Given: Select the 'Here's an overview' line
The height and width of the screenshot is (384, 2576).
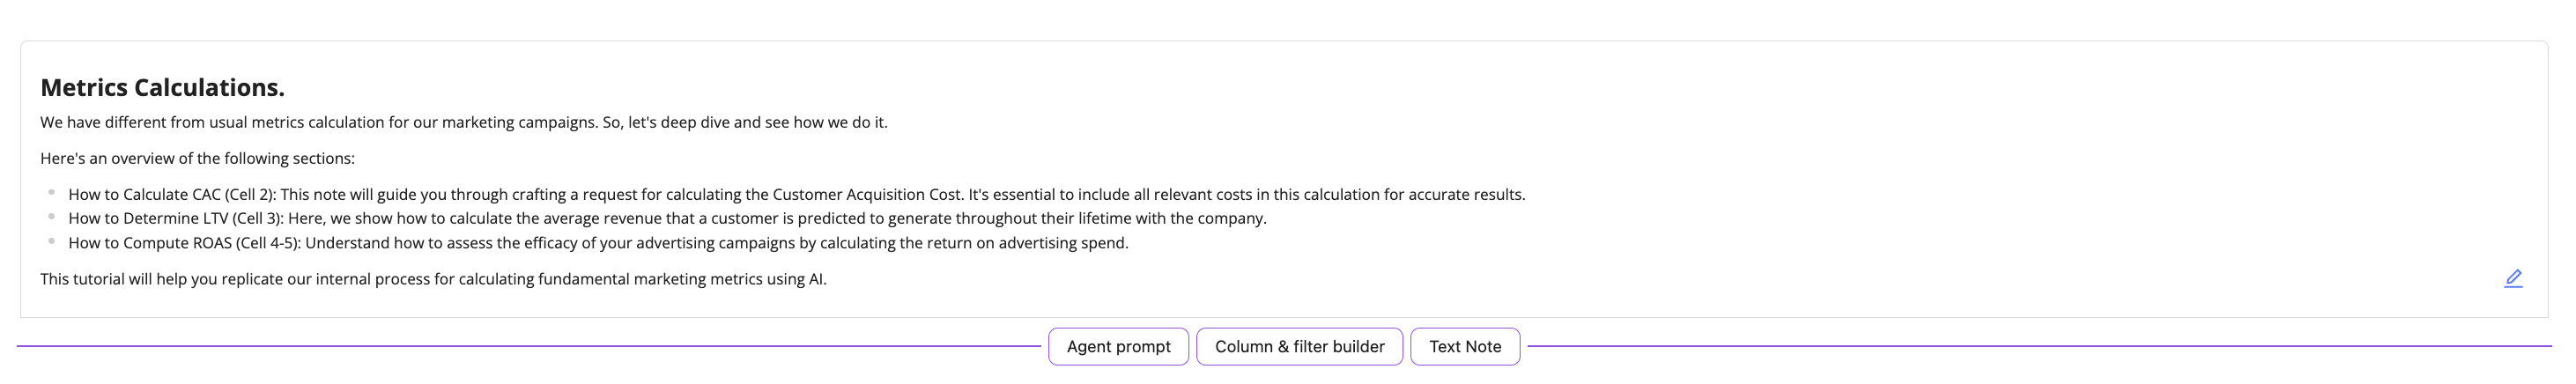Looking at the screenshot, I should [x=197, y=158].
